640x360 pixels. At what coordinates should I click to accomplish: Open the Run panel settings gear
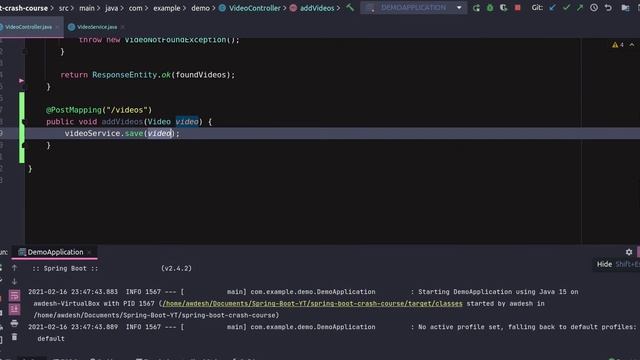point(629,252)
